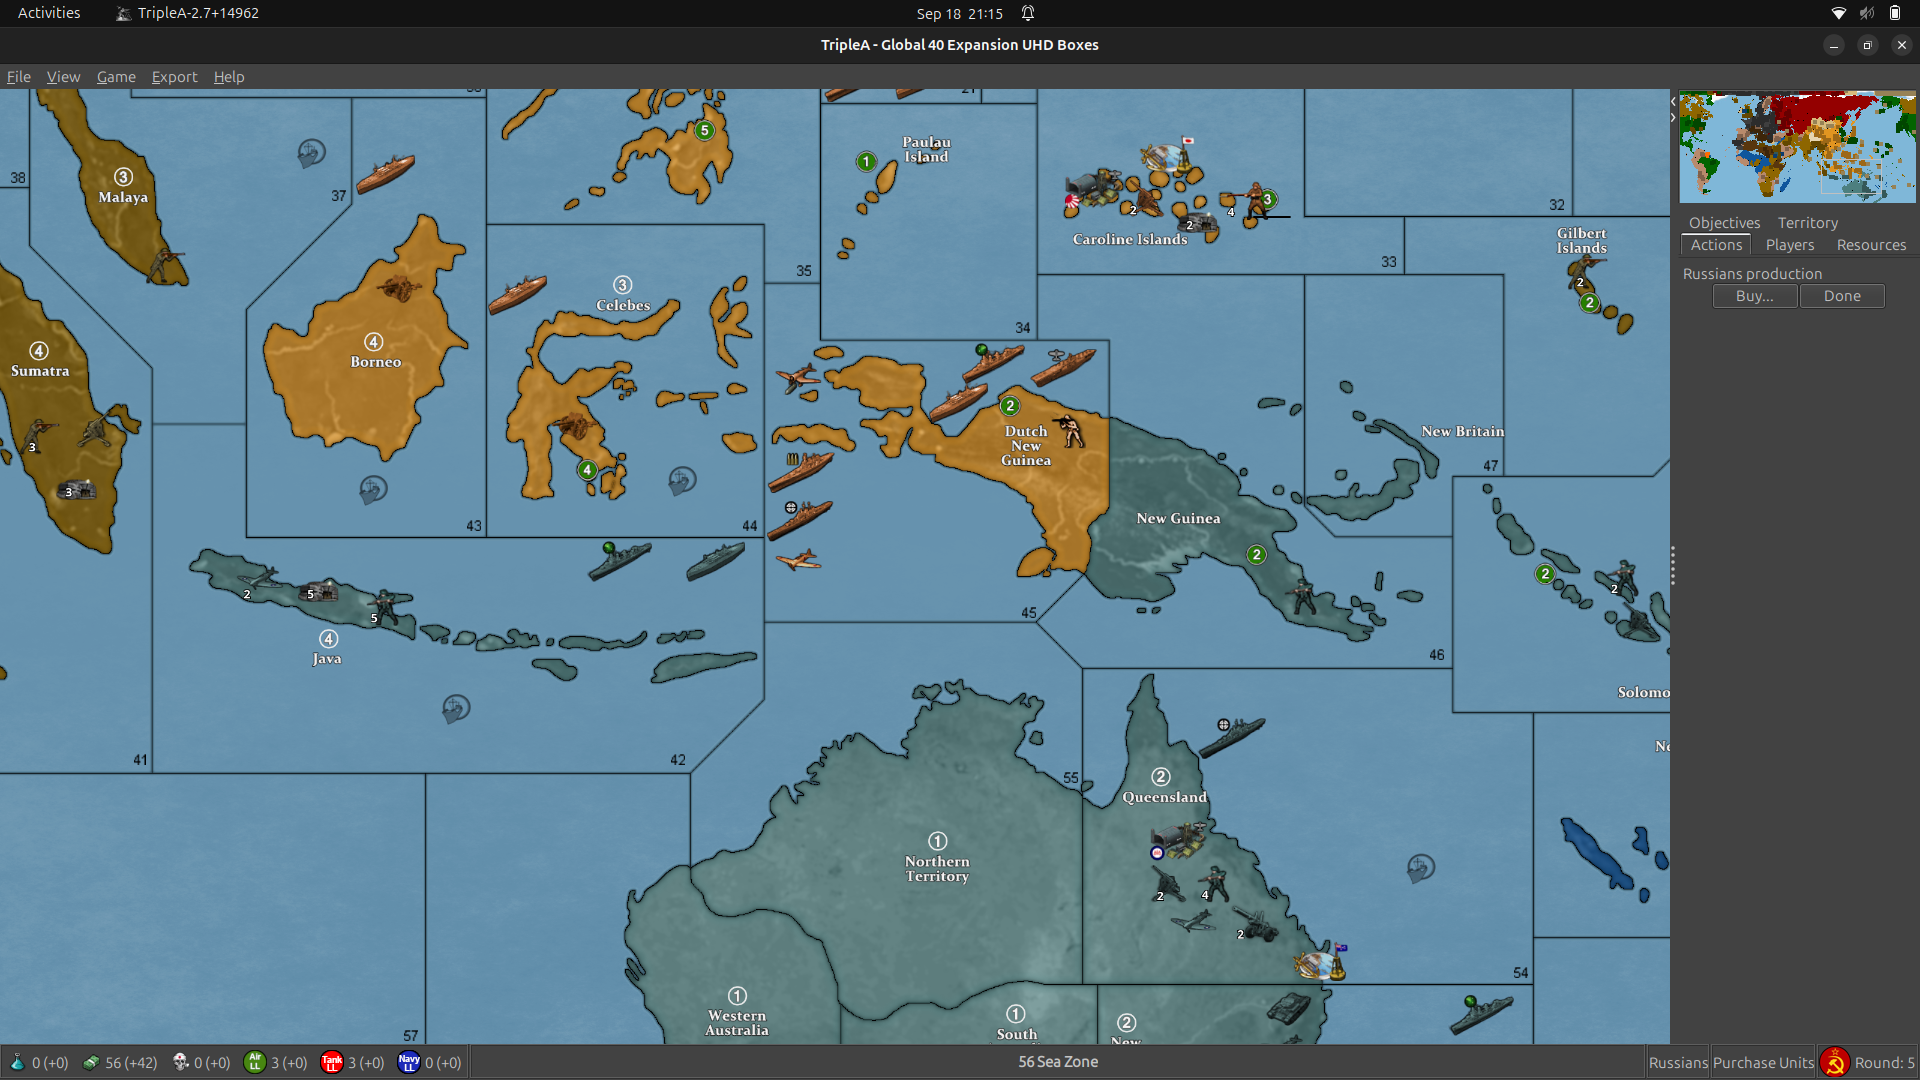Select the tank unit on southern Sumatra
Screen dimensions: 1920x1080
(77, 489)
